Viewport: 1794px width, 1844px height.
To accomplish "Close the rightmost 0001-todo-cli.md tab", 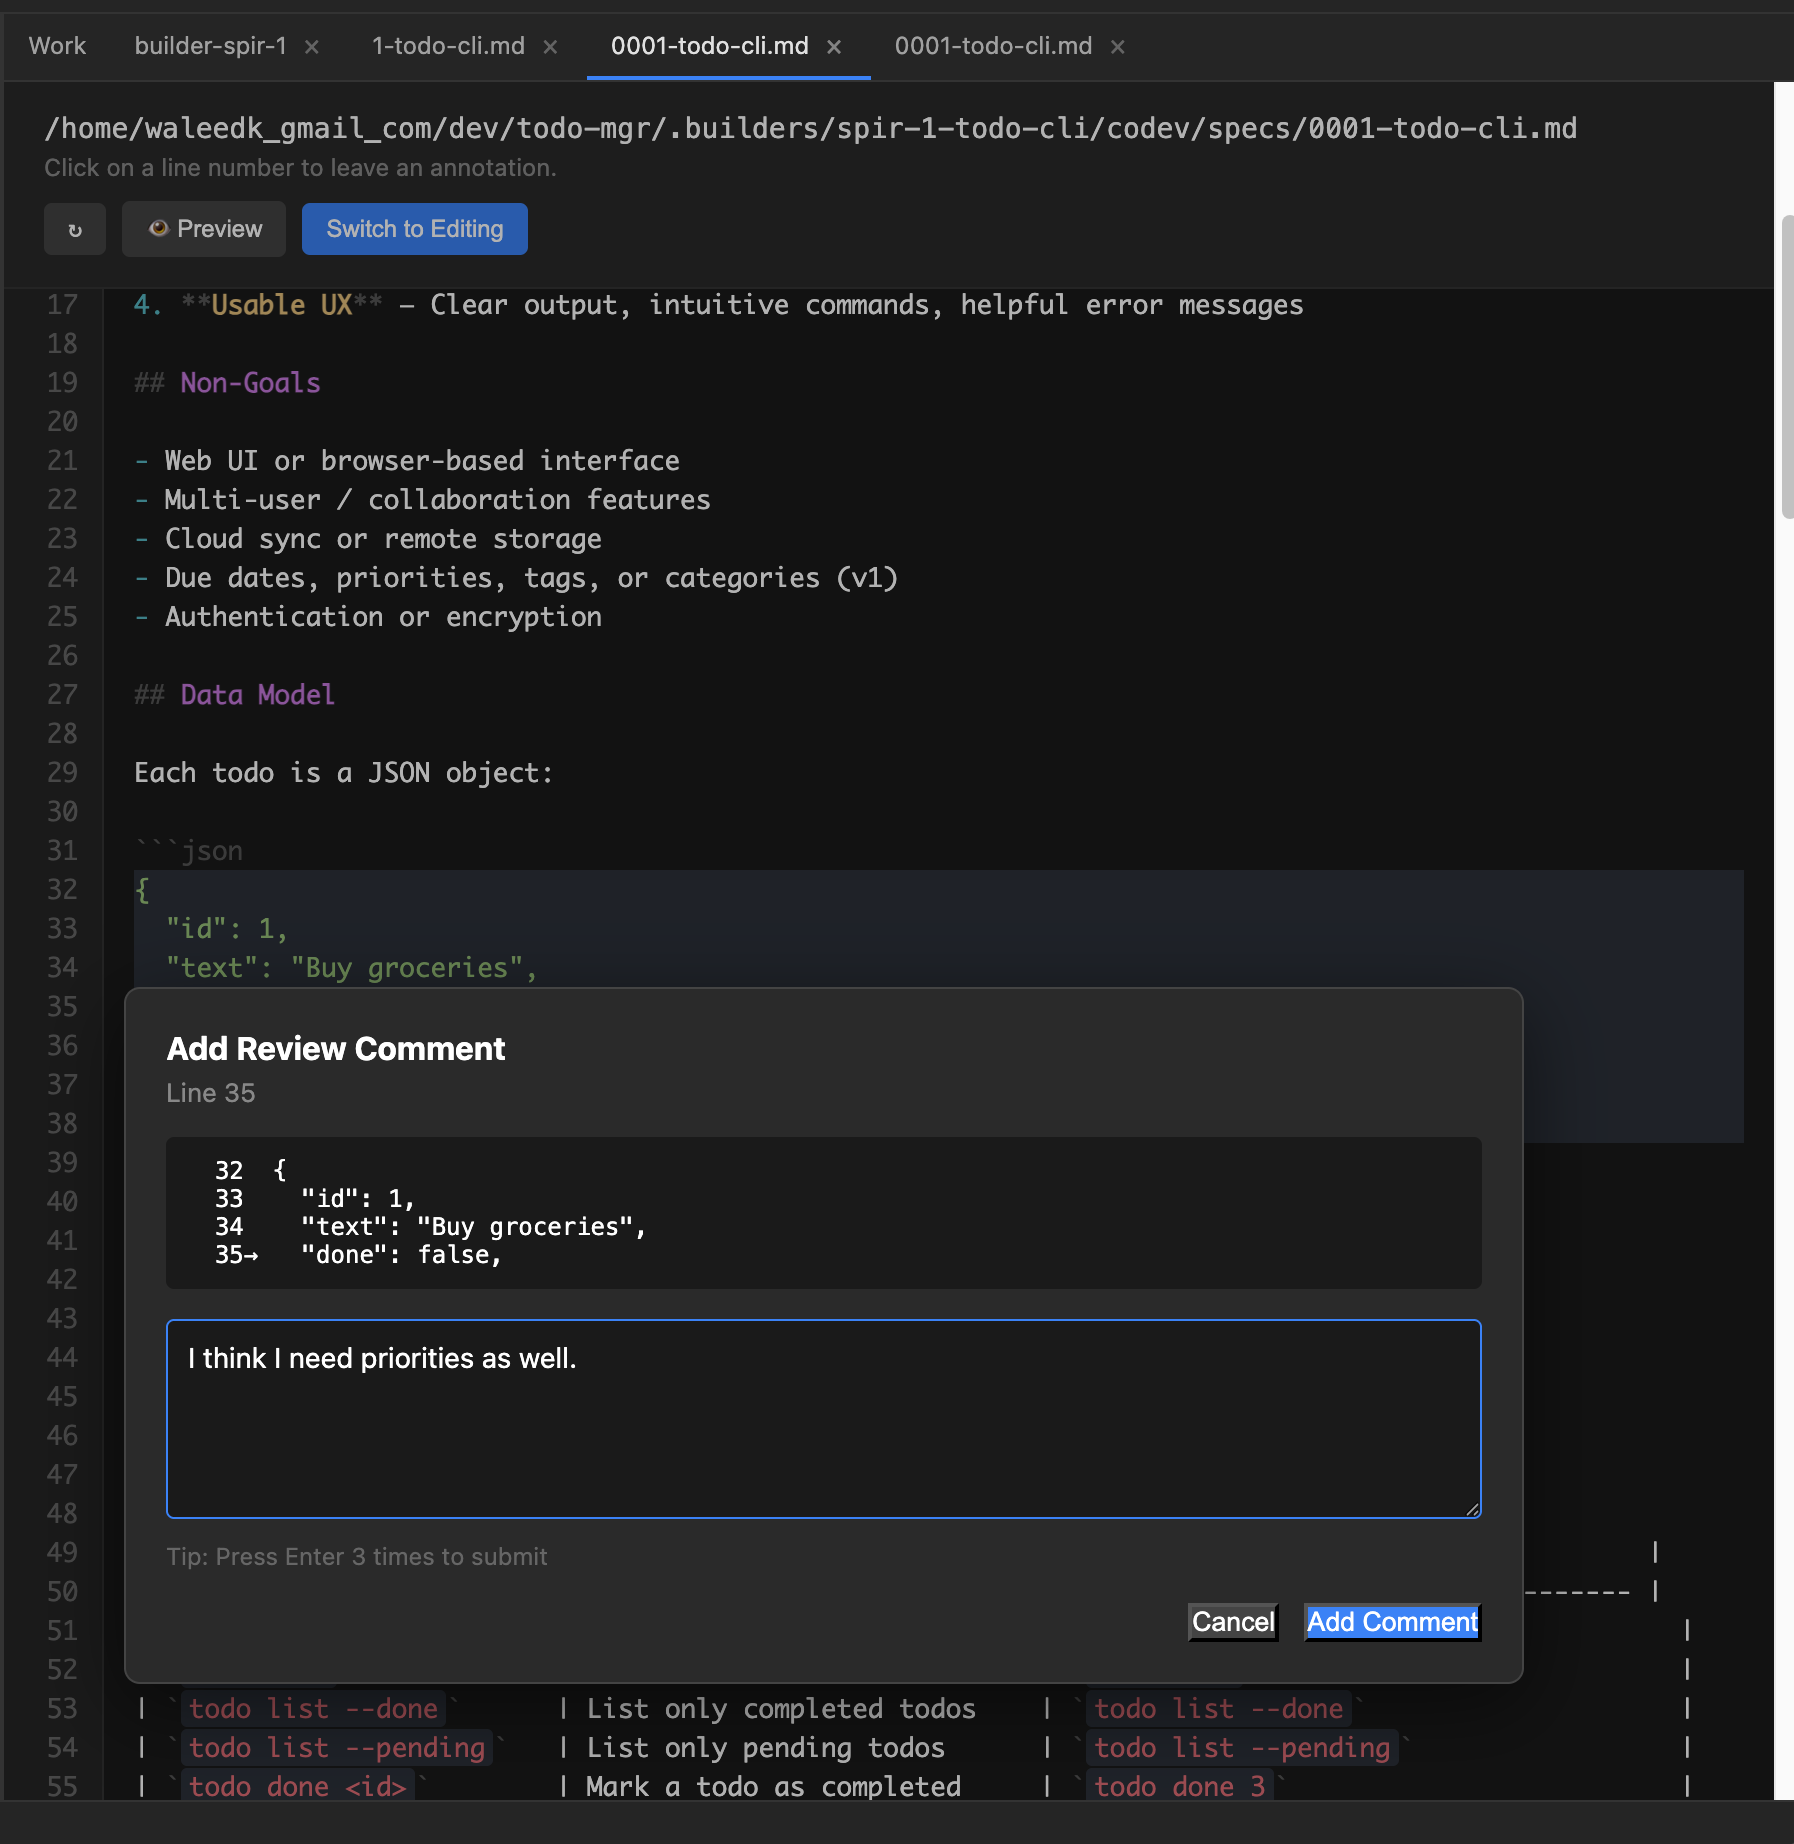I will [1117, 46].
